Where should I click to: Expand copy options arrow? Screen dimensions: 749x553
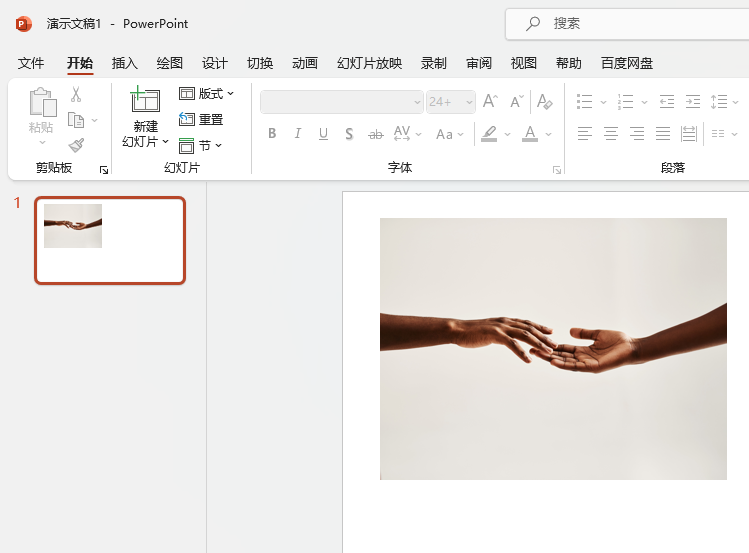(x=94, y=120)
